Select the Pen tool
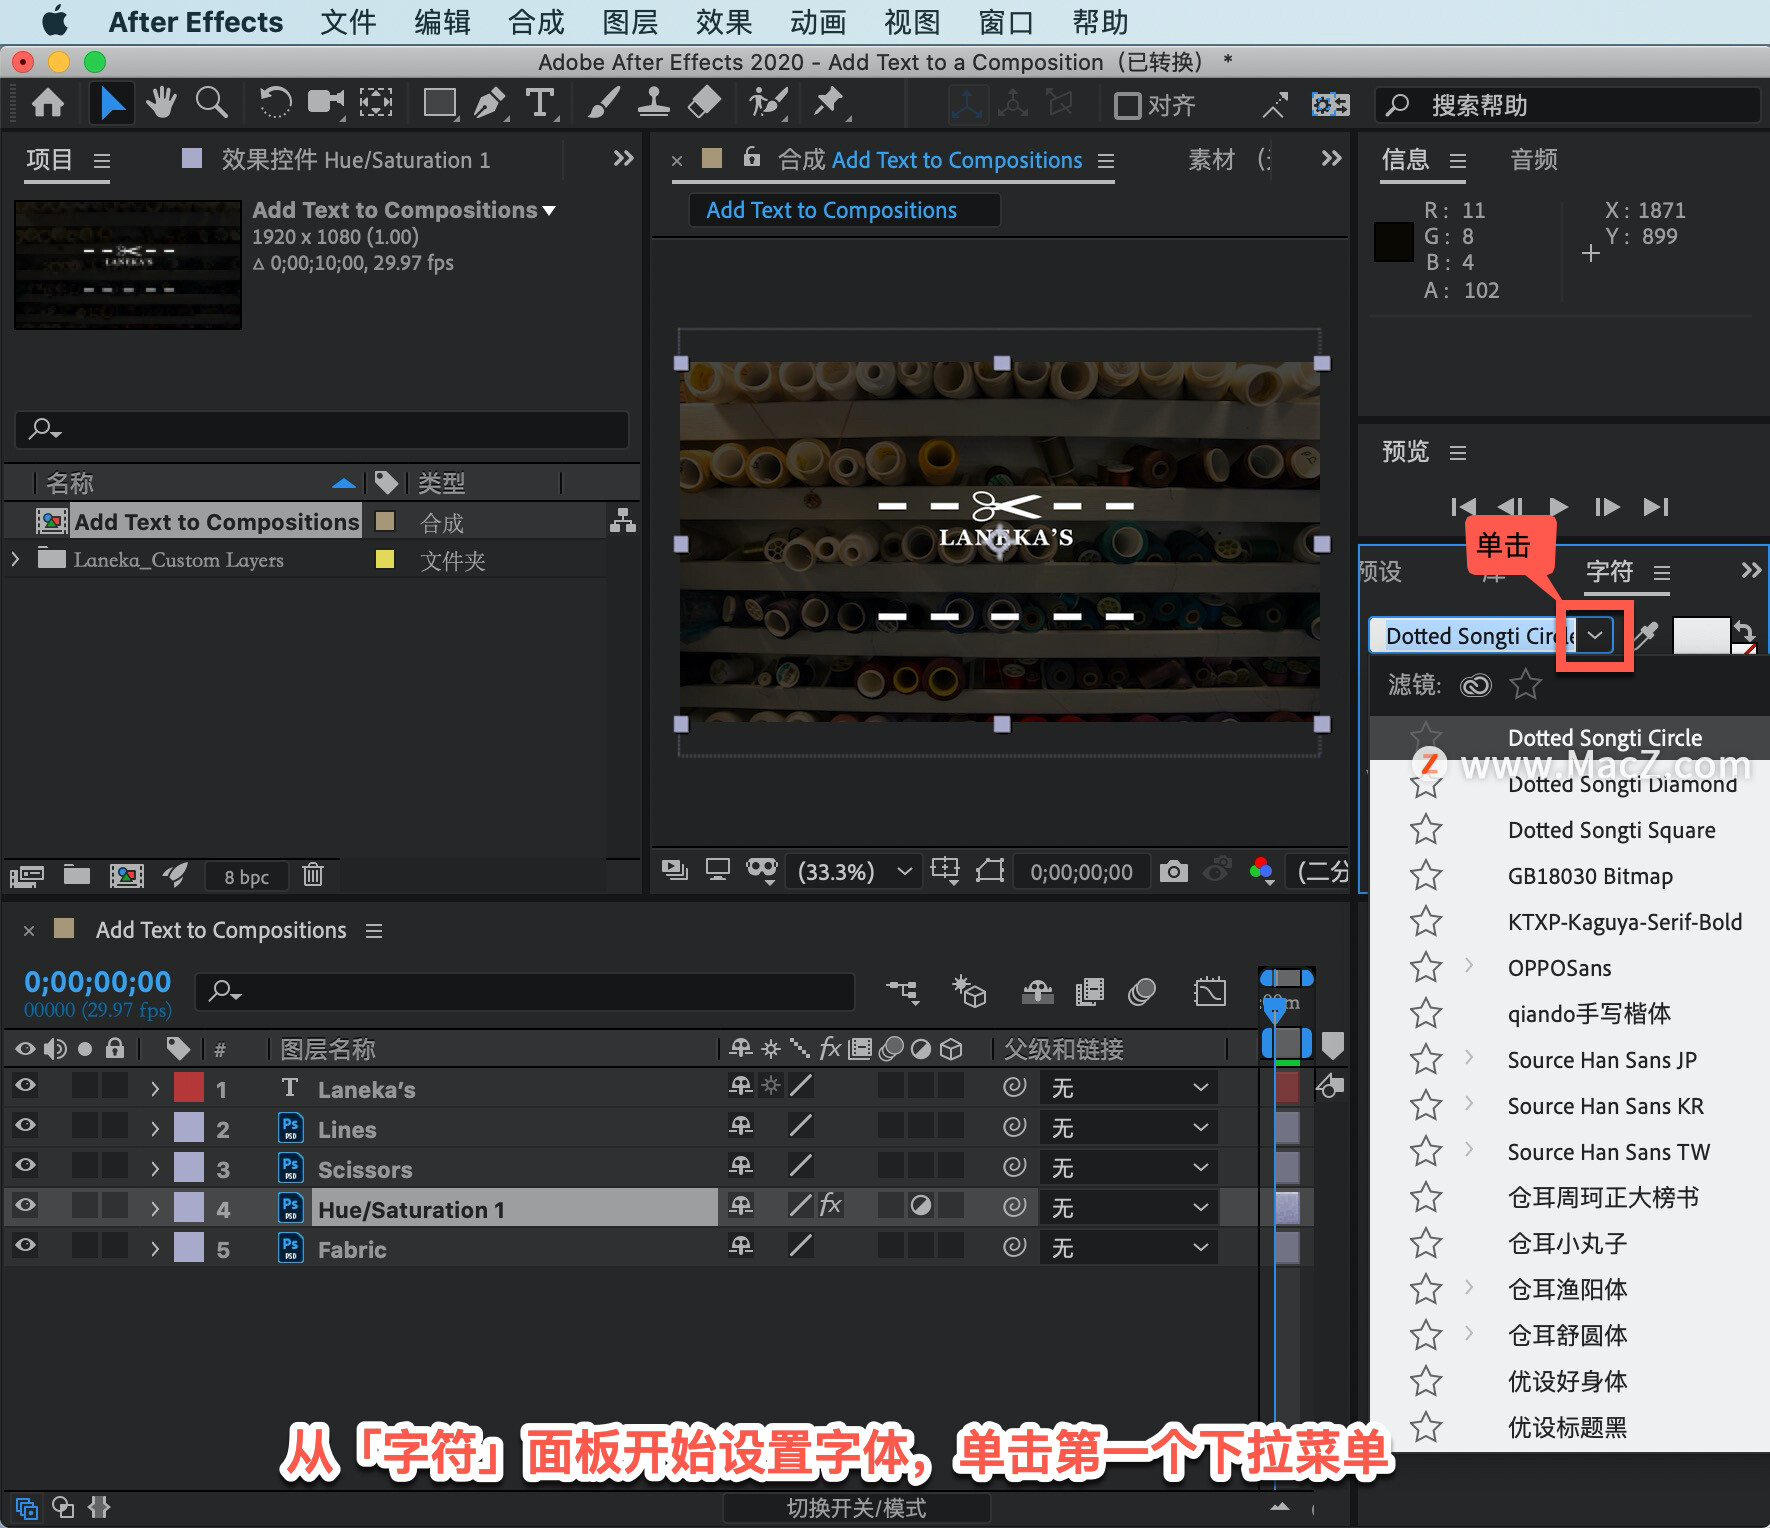The height and width of the screenshot is (1528, 1770). (x=490, y=102)
